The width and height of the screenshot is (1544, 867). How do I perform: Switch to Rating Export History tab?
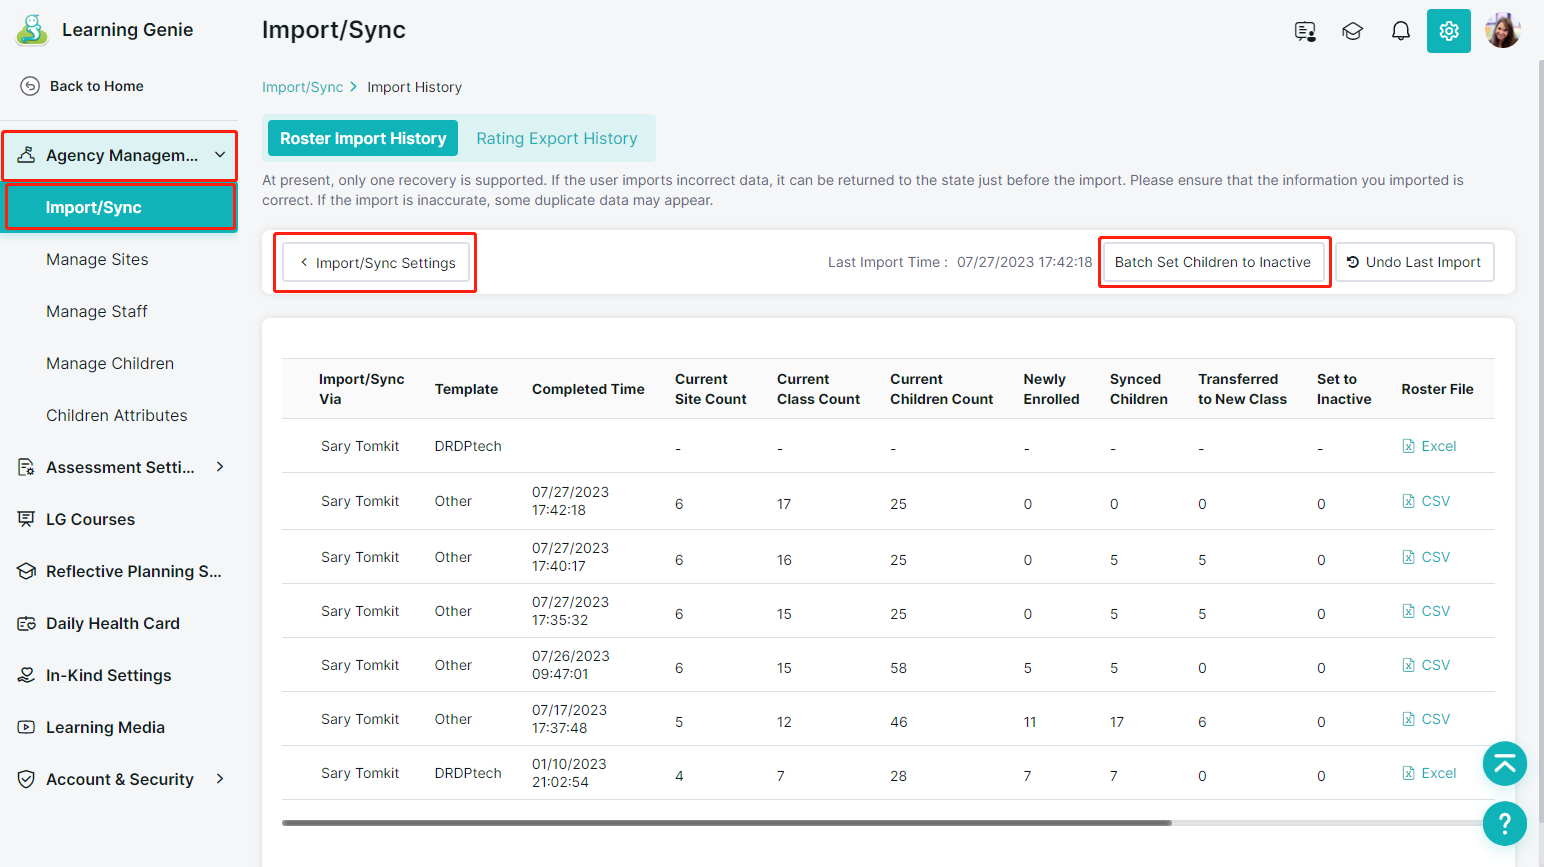[x=556, y=138]
